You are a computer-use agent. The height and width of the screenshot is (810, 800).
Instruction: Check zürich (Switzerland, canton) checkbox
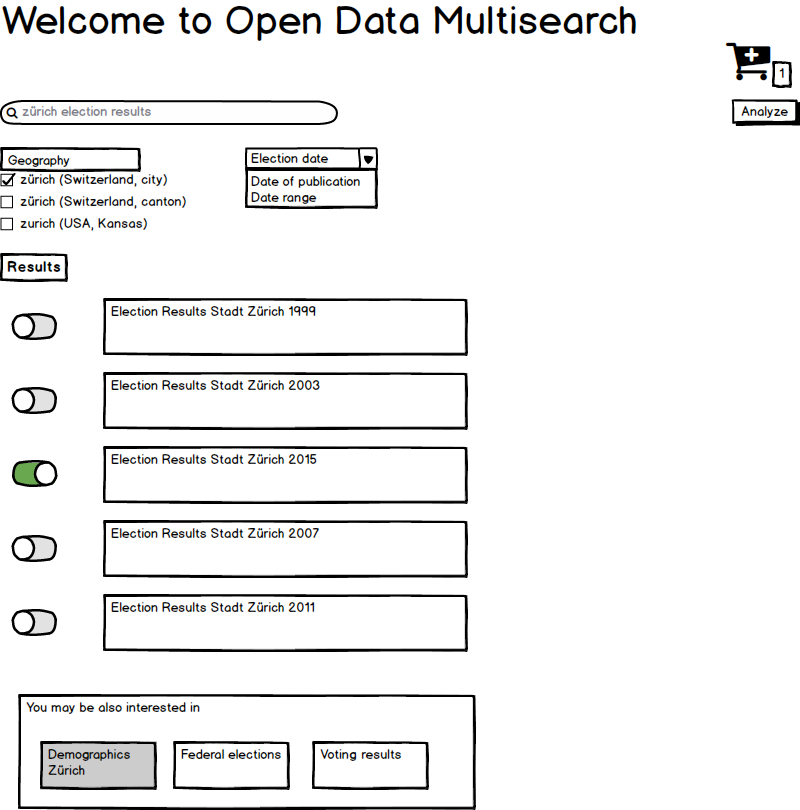[x=7, y=201]
